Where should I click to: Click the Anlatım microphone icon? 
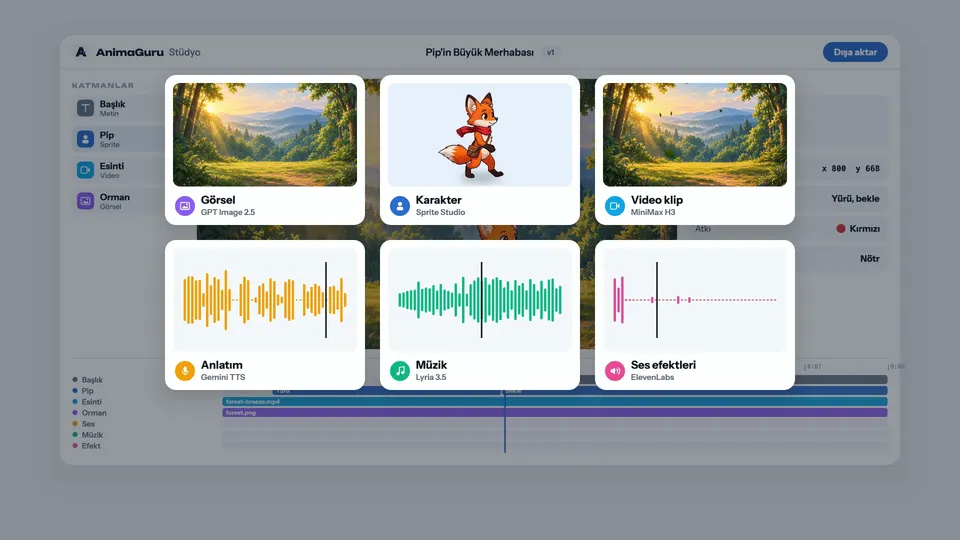(185, 370)
